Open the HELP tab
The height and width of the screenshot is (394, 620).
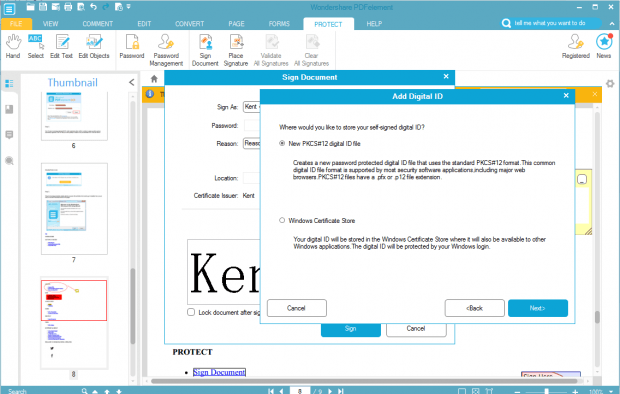point(374,24)
